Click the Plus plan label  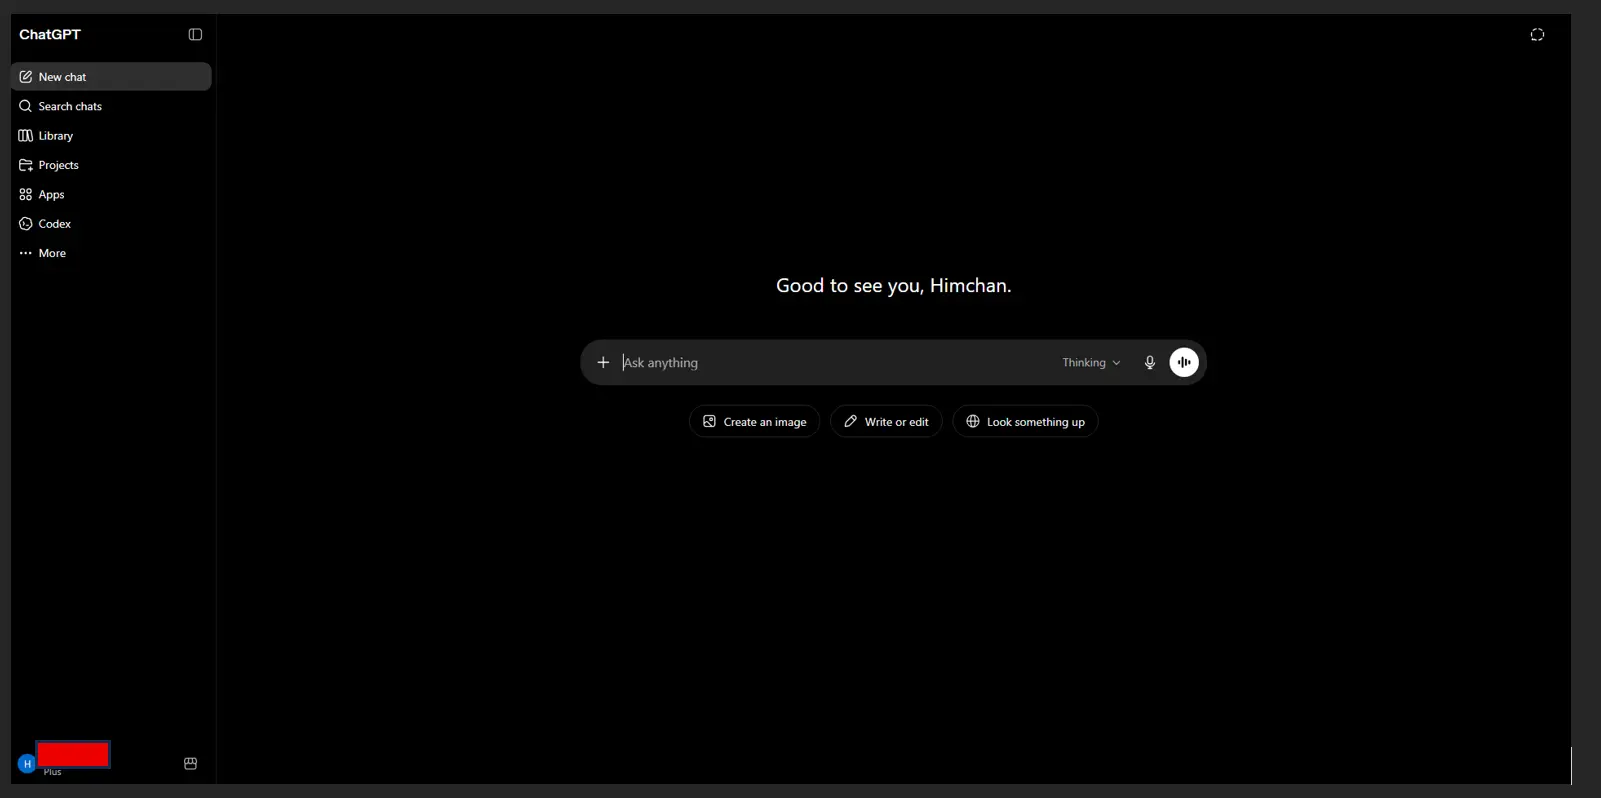pyautogui.click(x=52, y=772)
